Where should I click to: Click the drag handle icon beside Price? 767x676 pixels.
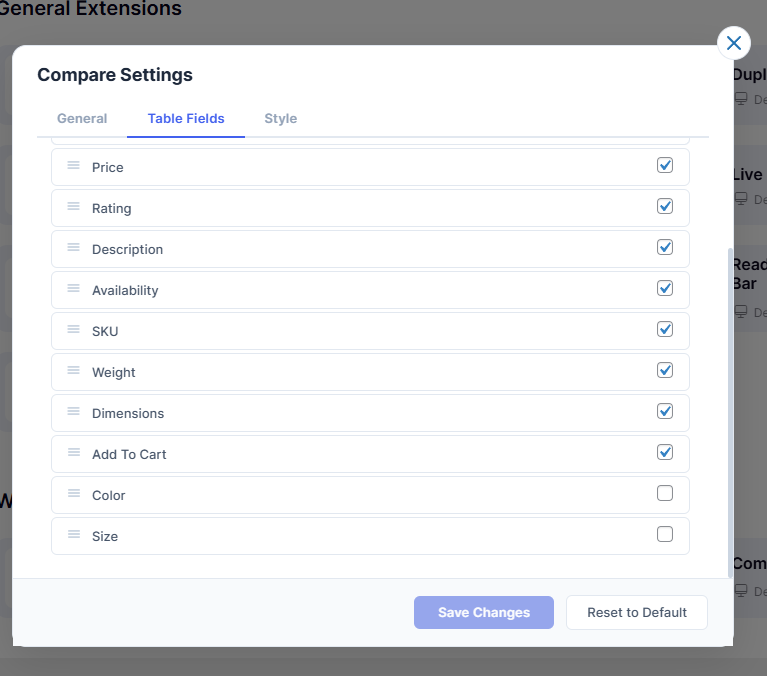pos(74,166)
